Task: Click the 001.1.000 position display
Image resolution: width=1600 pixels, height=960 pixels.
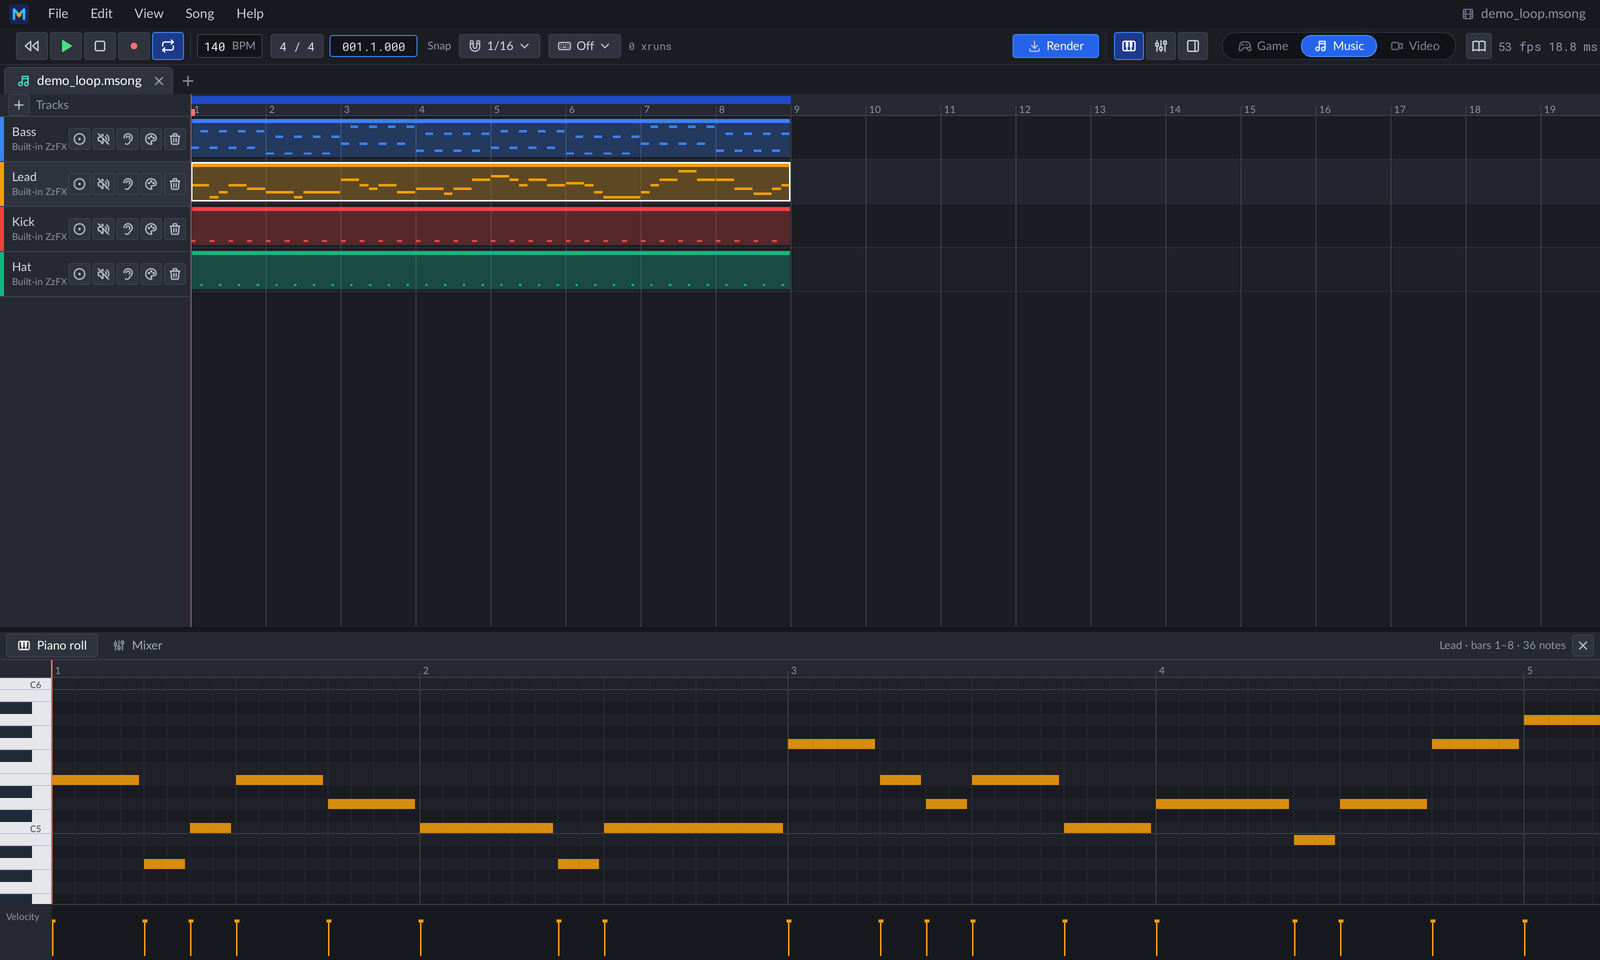Action: click(373, 46)
